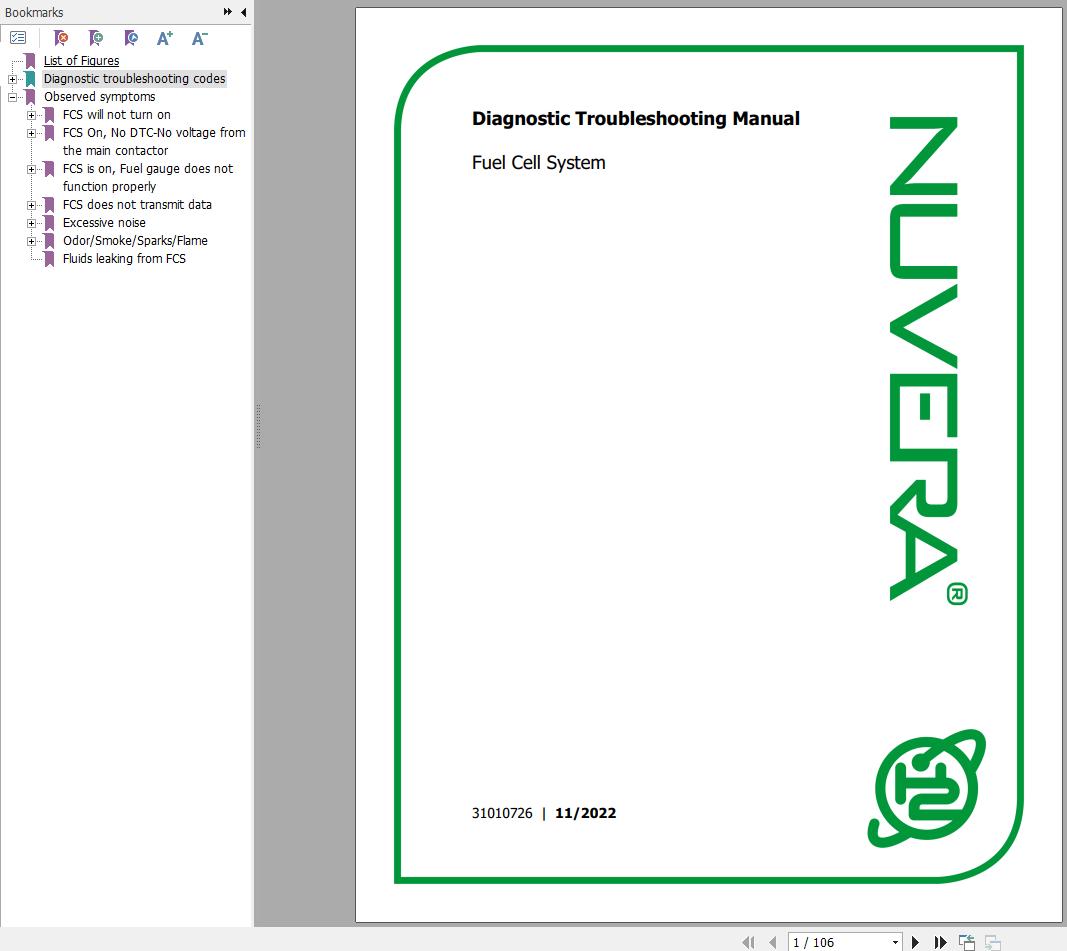The image size is (1067, 951).
Task: Collapse the Bookmarks panel with double-arrow
Action: (229, 12)
